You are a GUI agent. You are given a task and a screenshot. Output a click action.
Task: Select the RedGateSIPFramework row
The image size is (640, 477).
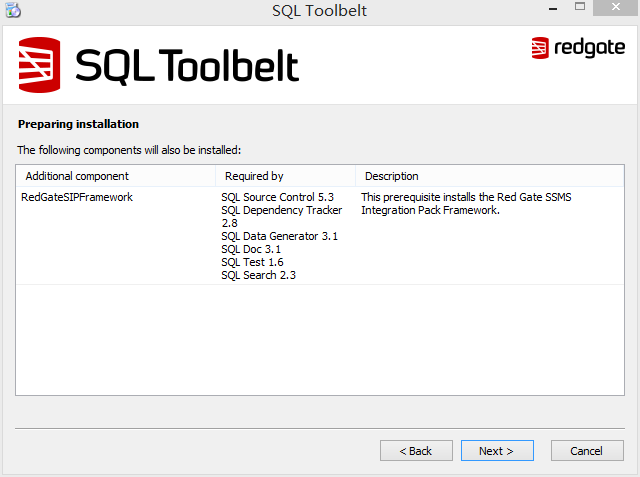click(x=320, y=236)
